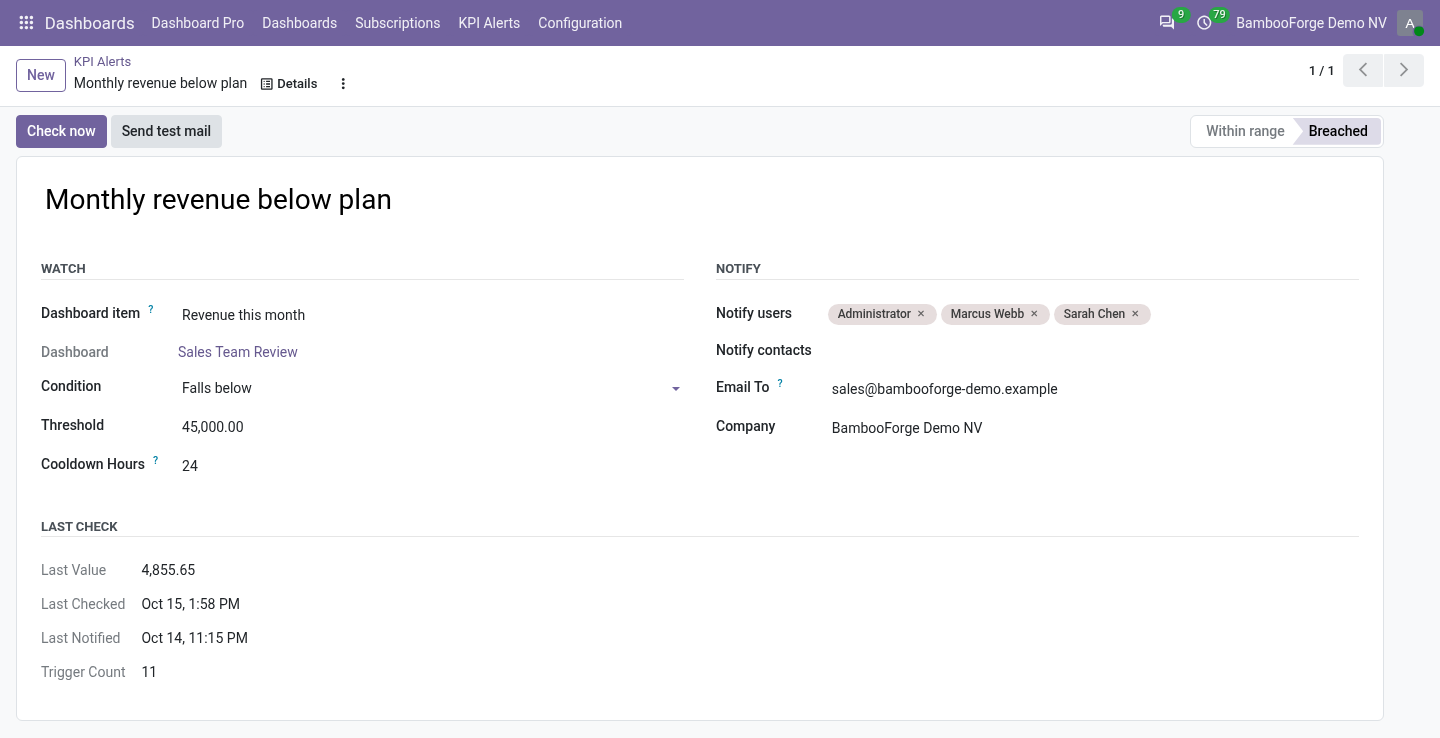Image resolution: width=1440 pixels, height=738 pixels.
Task: Select Last Checked Oct 15, 1:58 PM
Action: click(191, 604)
